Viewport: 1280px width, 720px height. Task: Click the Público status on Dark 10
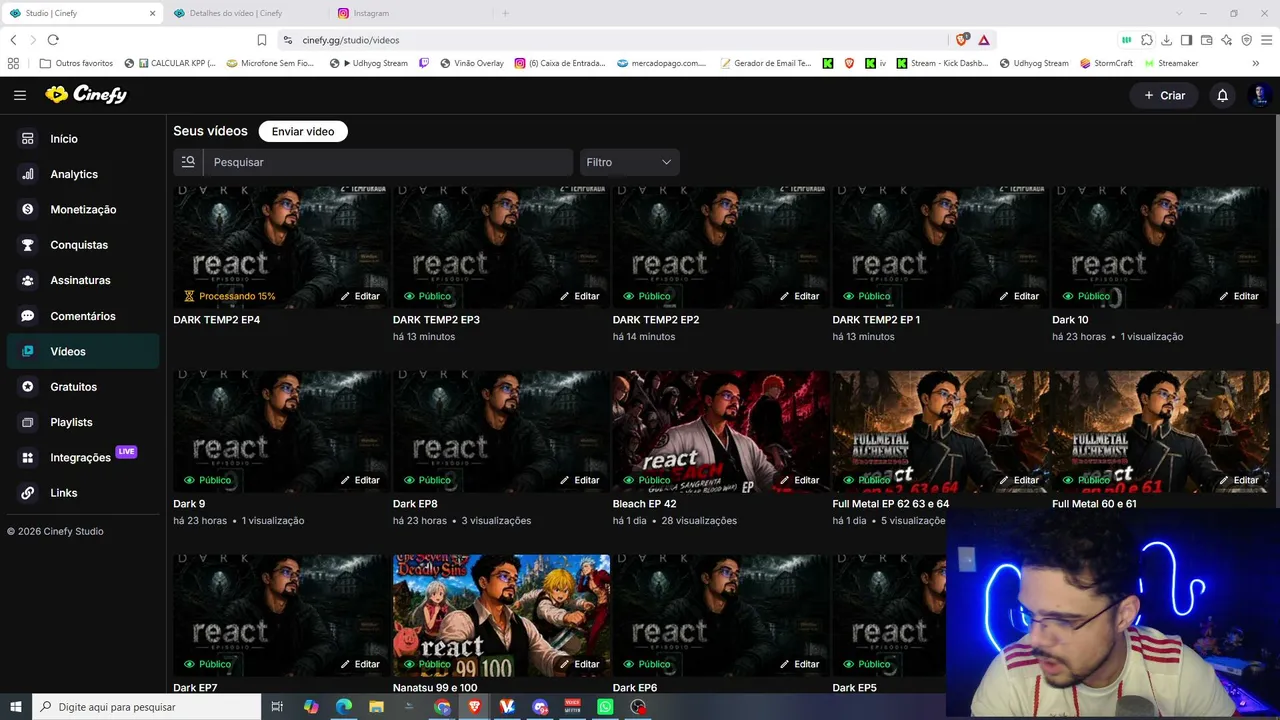[x=1086, y=296]
